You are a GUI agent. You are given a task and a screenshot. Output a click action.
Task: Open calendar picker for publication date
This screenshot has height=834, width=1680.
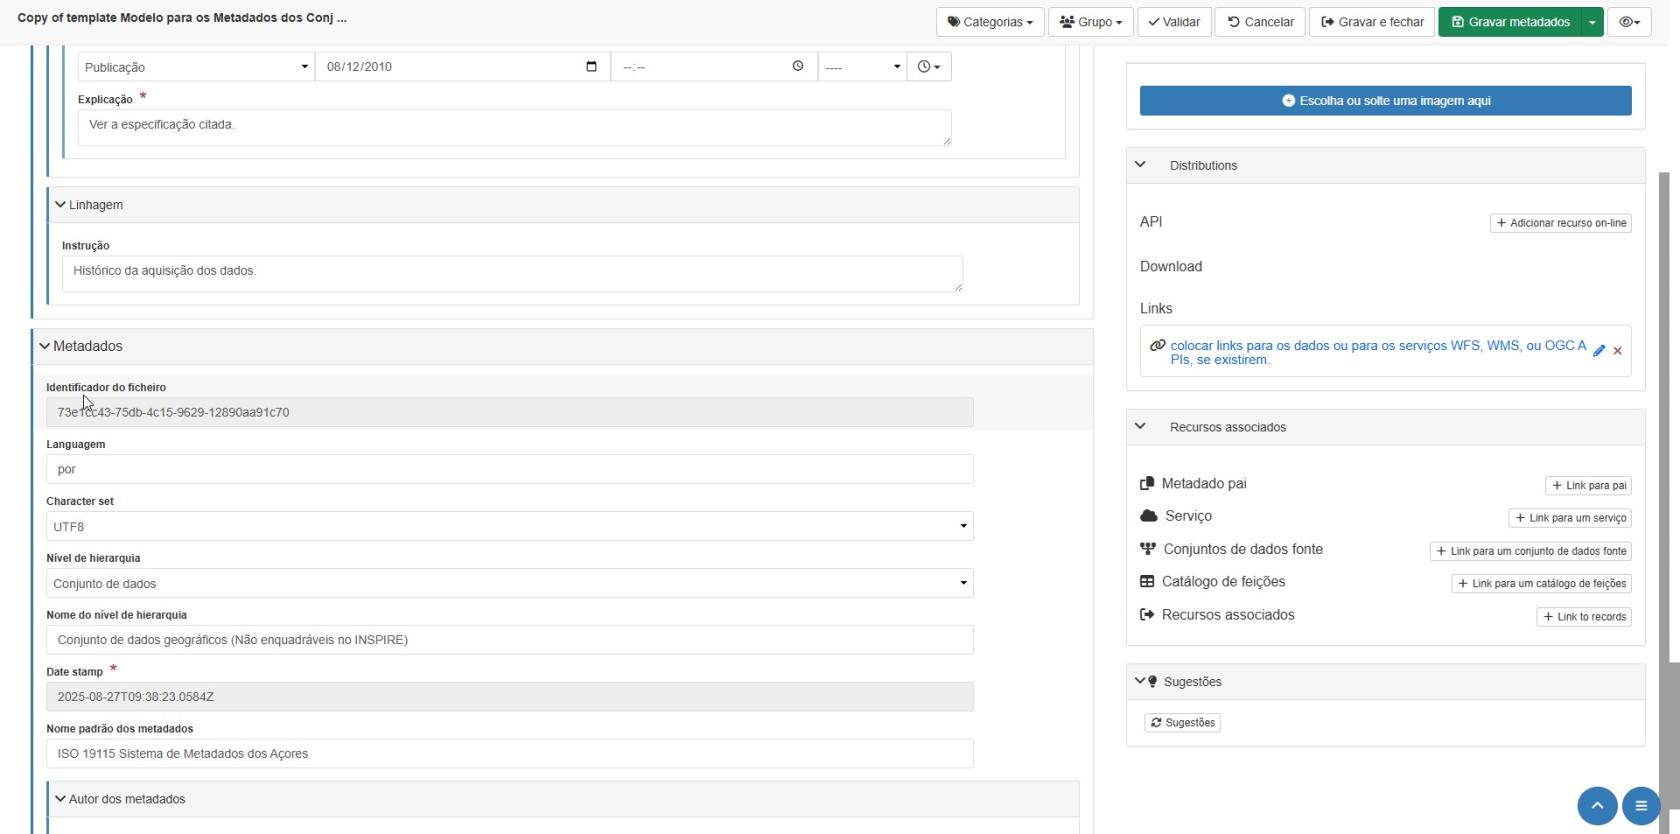[x=591, y=67]
